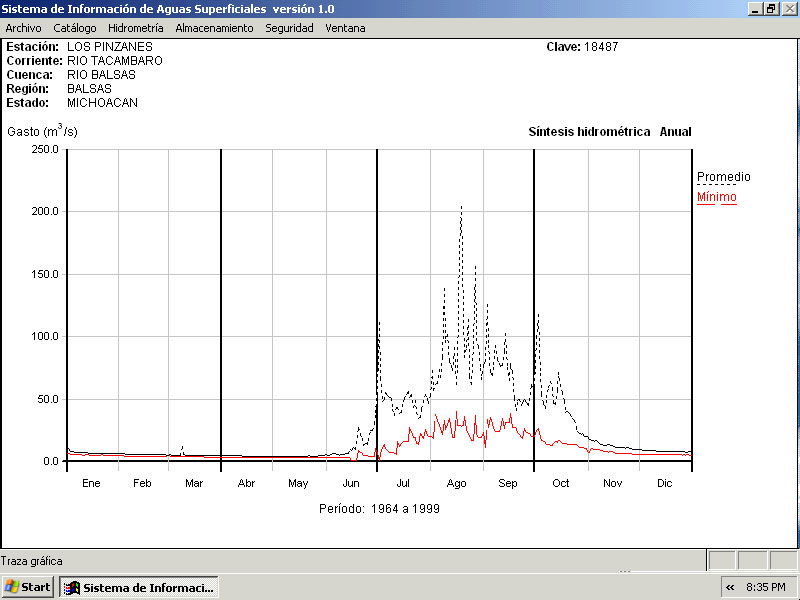Screen dimensions: 800x600
Task: Restore down the application window
Action: [771, 8]
